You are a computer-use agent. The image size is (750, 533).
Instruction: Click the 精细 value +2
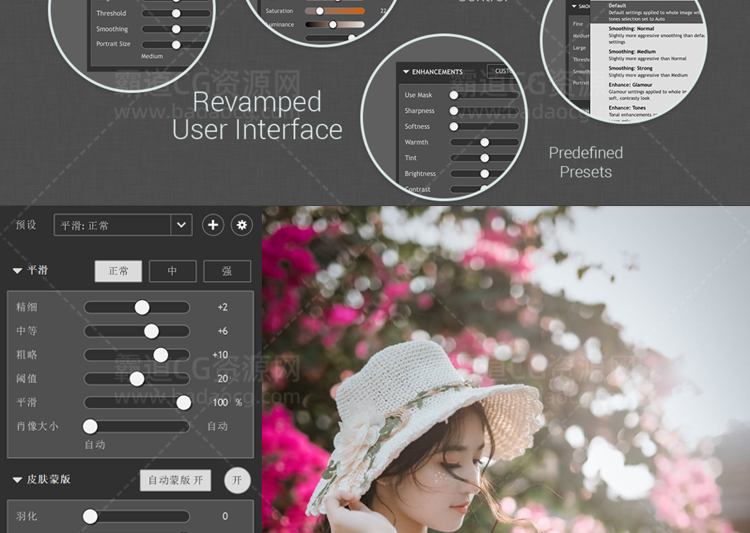[222, 307]
